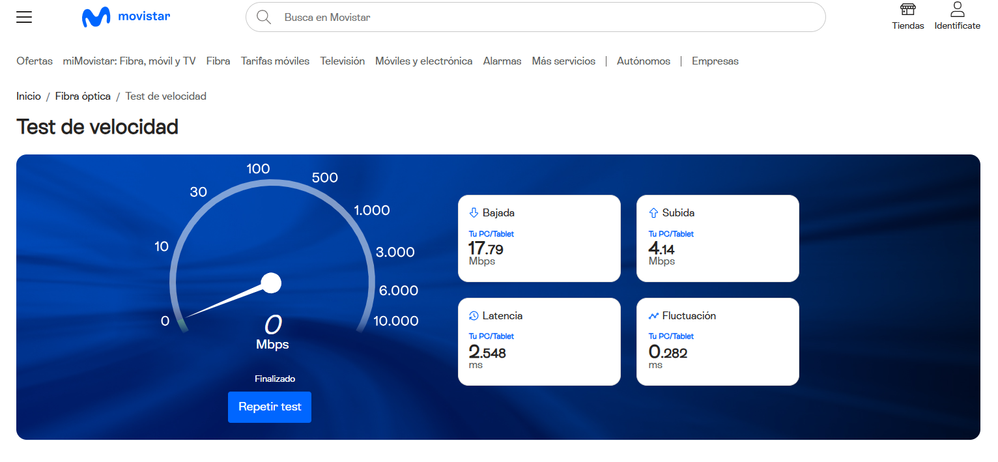Click the search magnifier icon
The image size is (998, 462).
pos(264,17)
